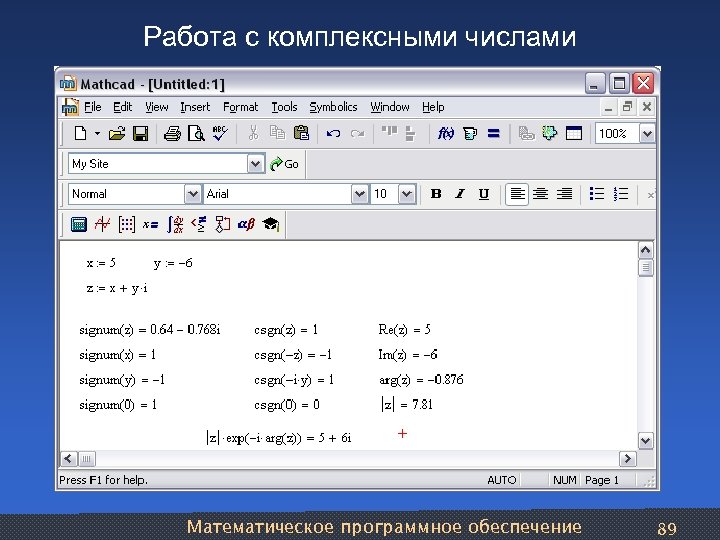The image size is (720, 540).
Task: Toggle numbered list
Action: (620, 194)
